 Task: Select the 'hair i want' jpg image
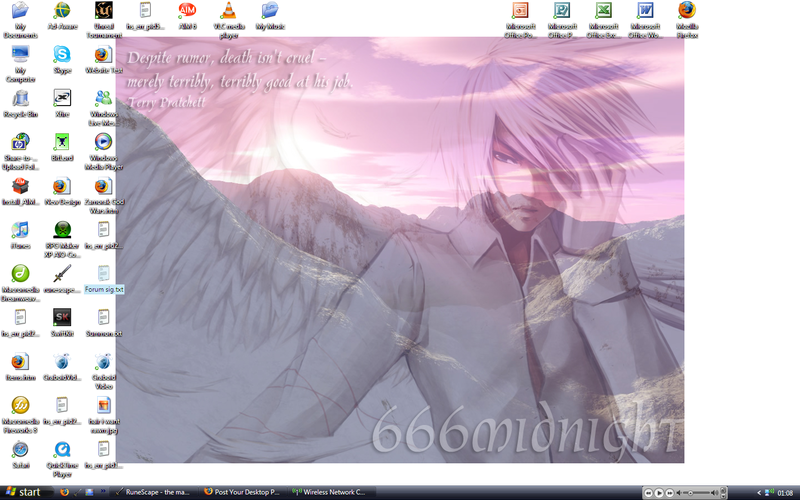pyautogui.click(x=104, y=415)
